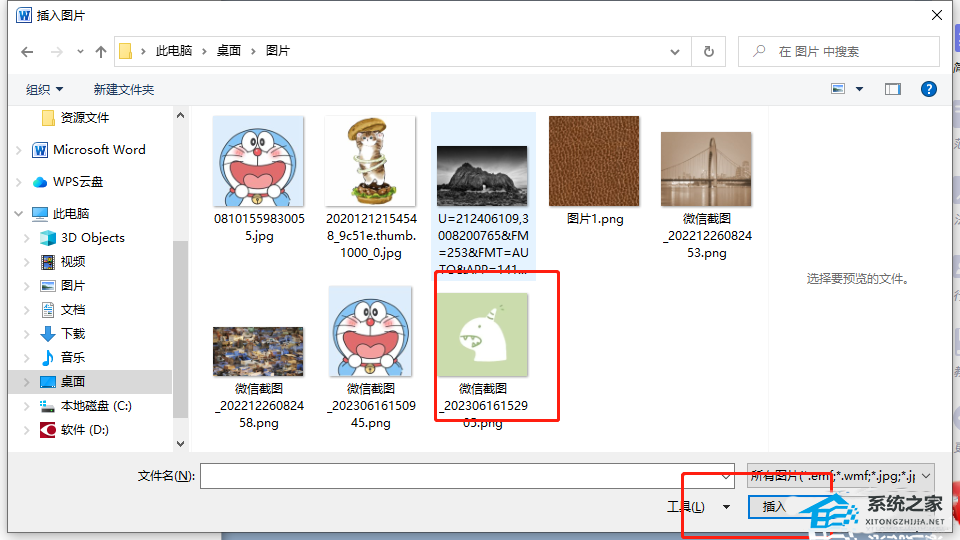Select bridge image 微信截图_20221226082453.png
Screen dimensions: 960x540
pyautogui.click(x=707, y=169)
